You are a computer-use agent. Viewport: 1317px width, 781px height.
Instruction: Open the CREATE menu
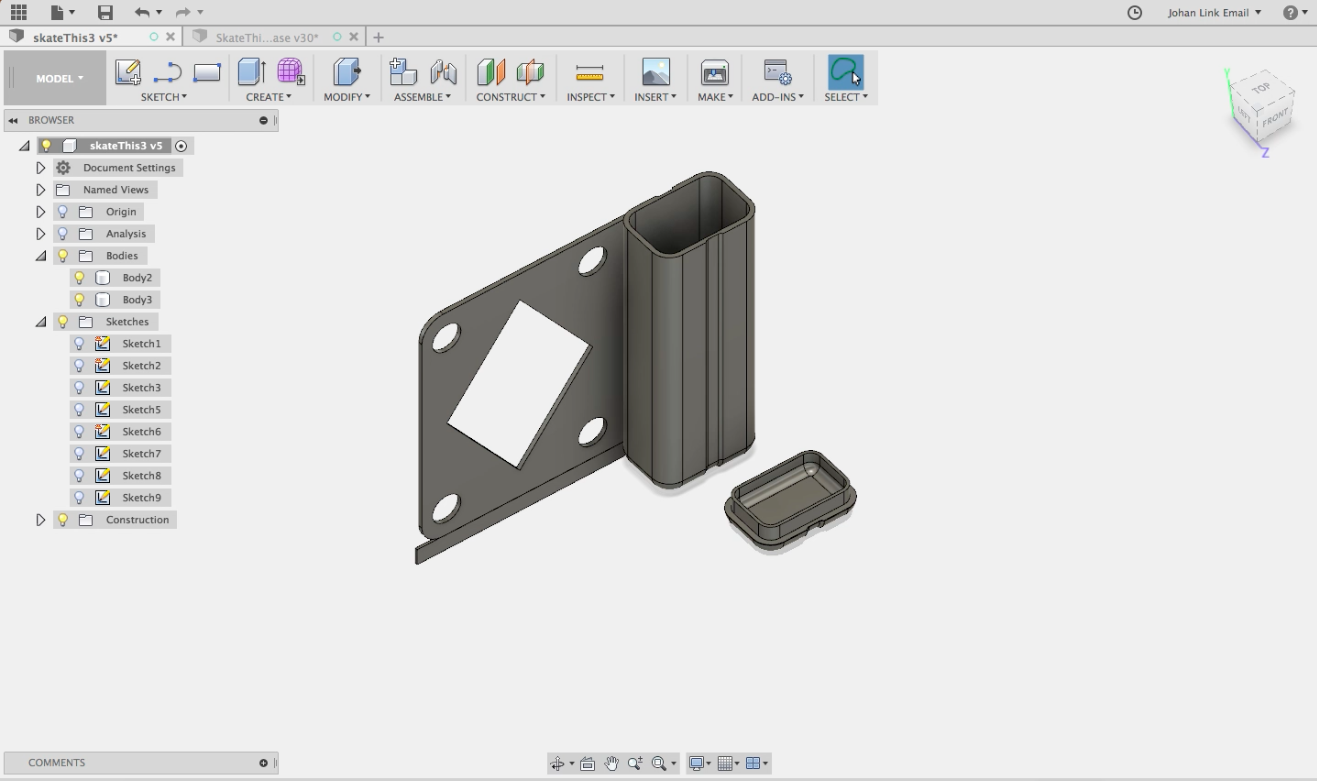point(269,97)
